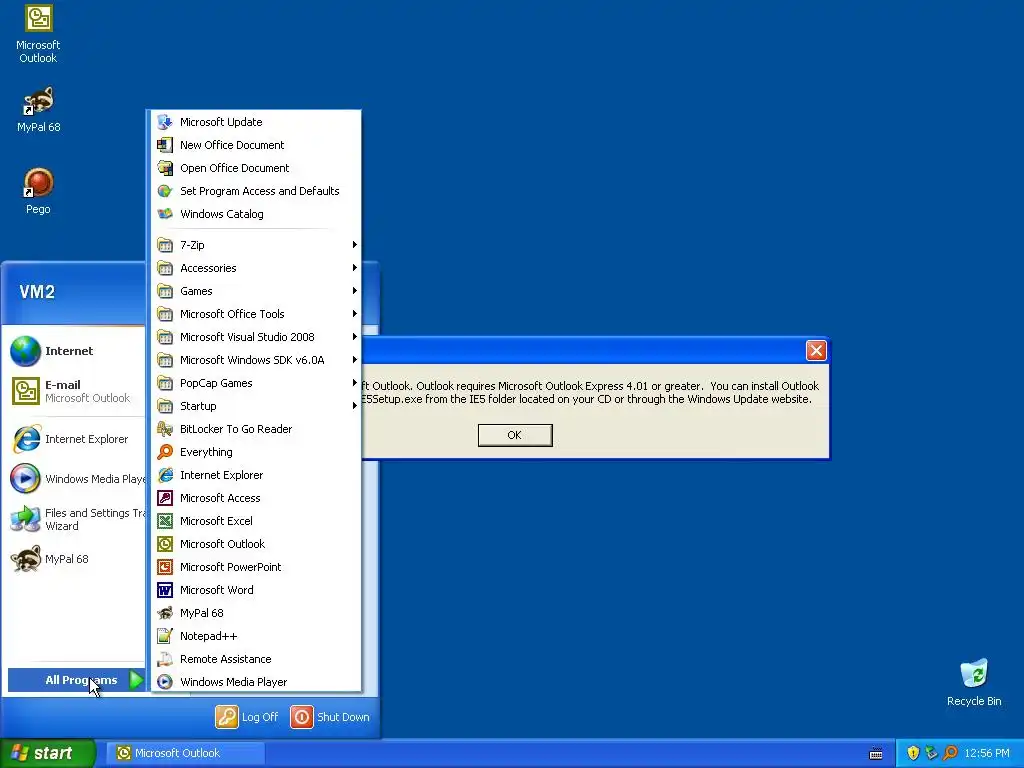Launch Microsoft PowerPoint
Viewport: 1024px width, 768px height.
(255, 567)
